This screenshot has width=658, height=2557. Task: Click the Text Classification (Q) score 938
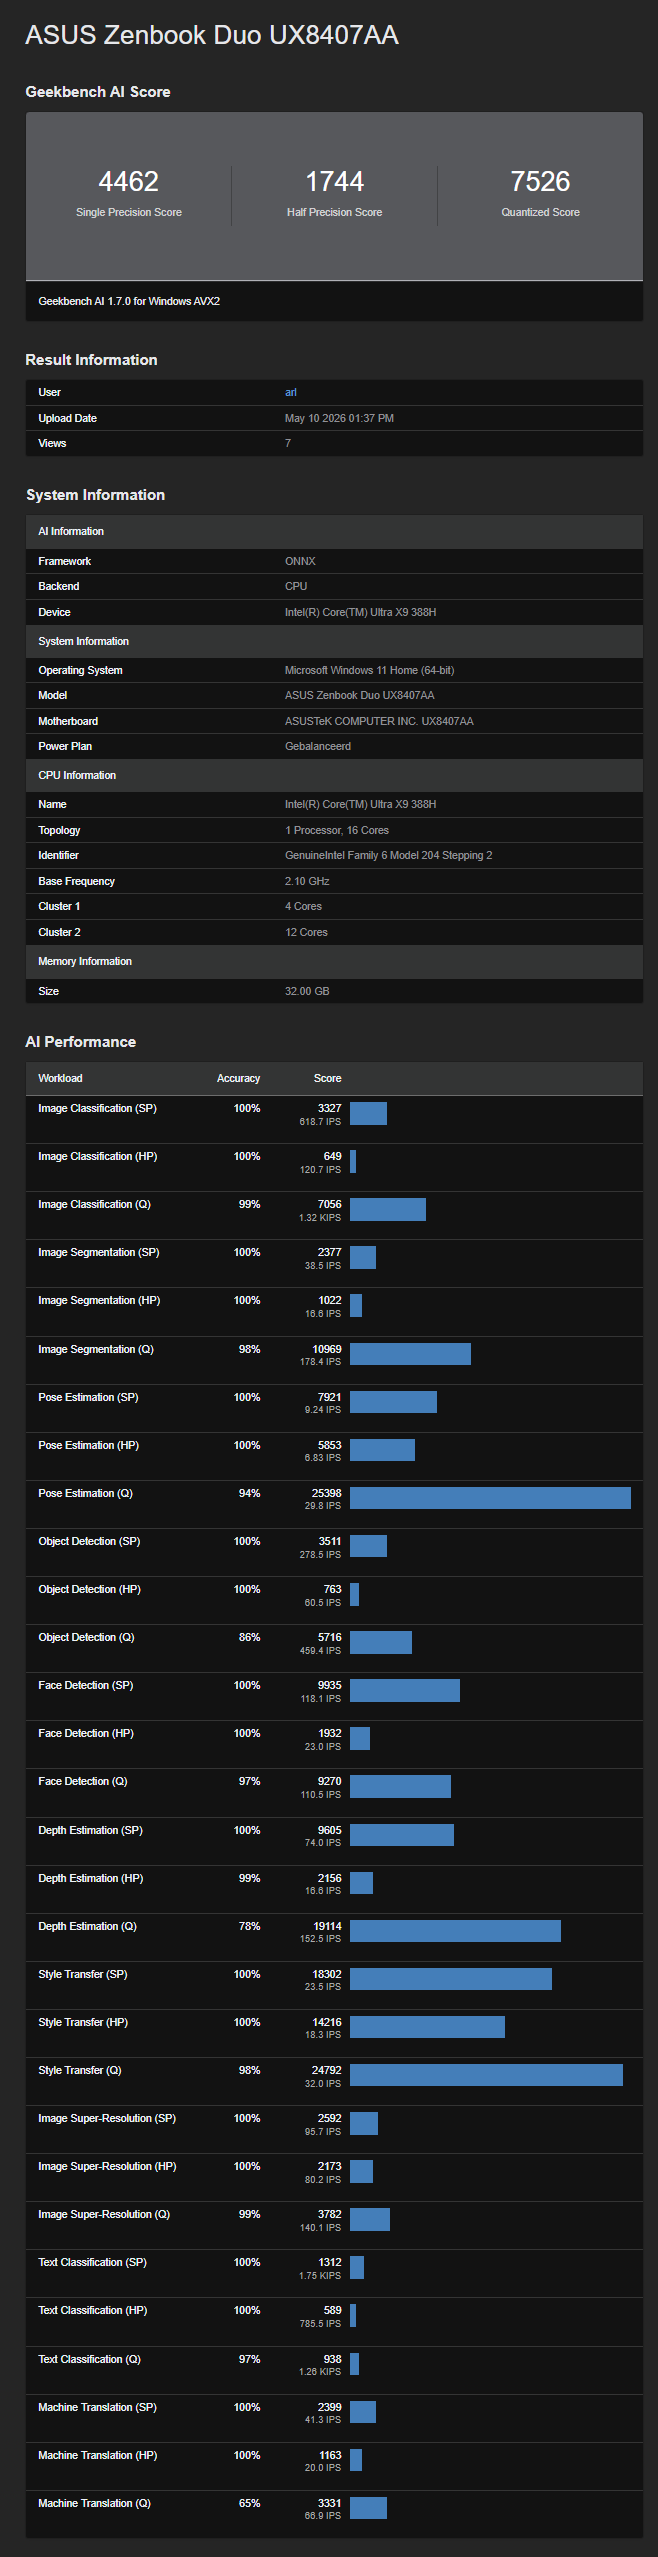click(x=332, y=2359)
